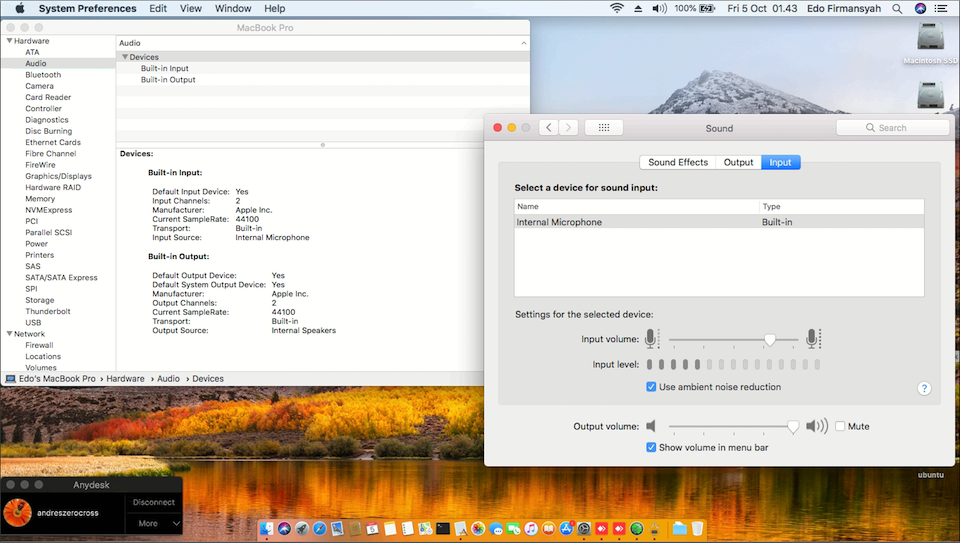The height and width of the screenshot is (543, 960).
Task: Launch Siri from the Dock
Action: pos(284,528)
